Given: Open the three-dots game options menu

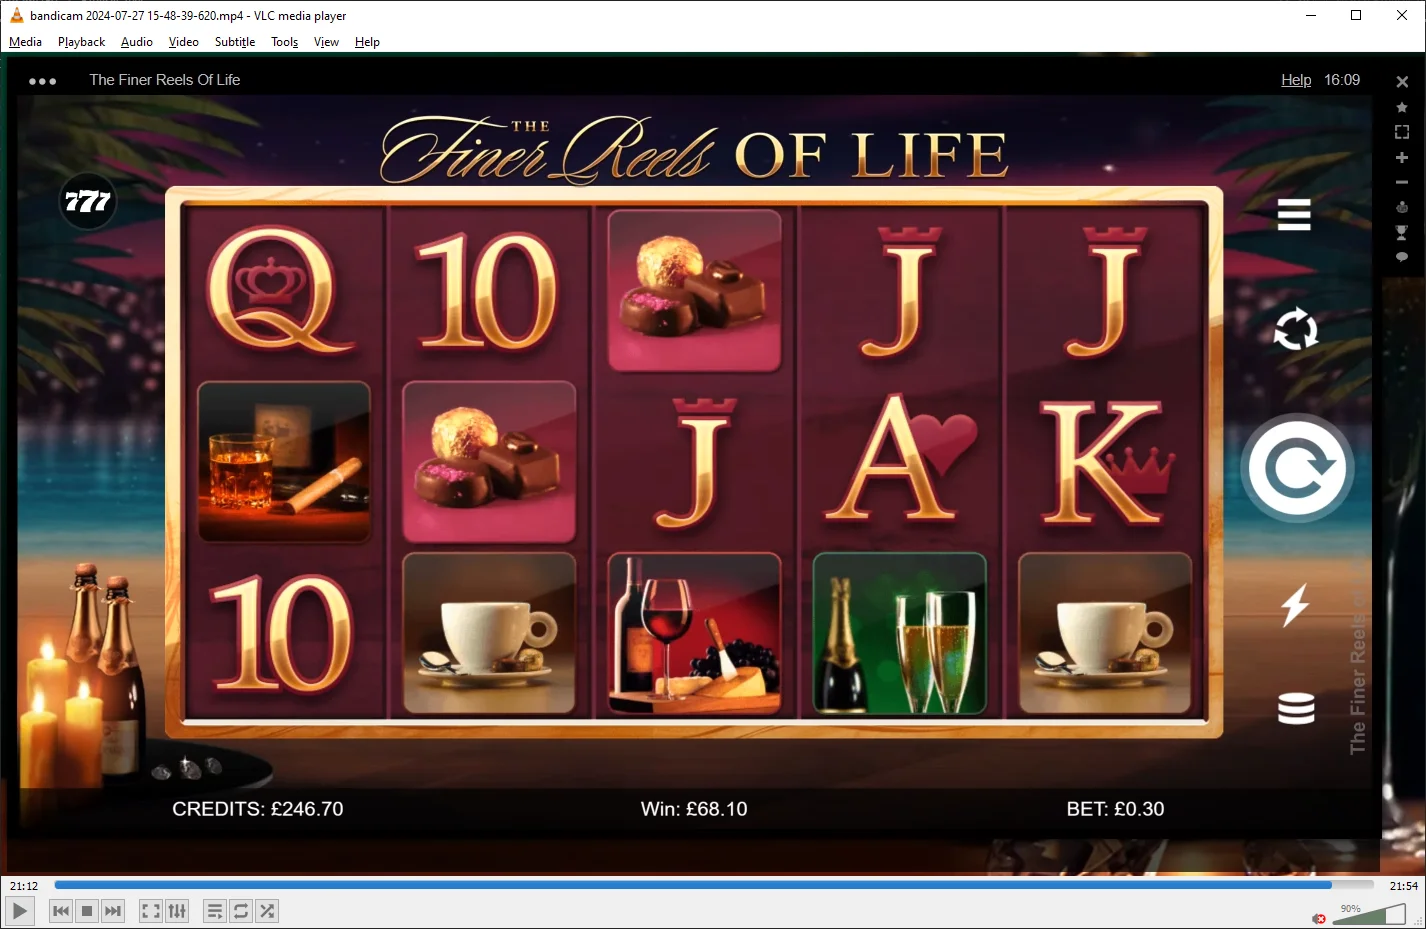Looking at the screenshot, I should [43, 81].
